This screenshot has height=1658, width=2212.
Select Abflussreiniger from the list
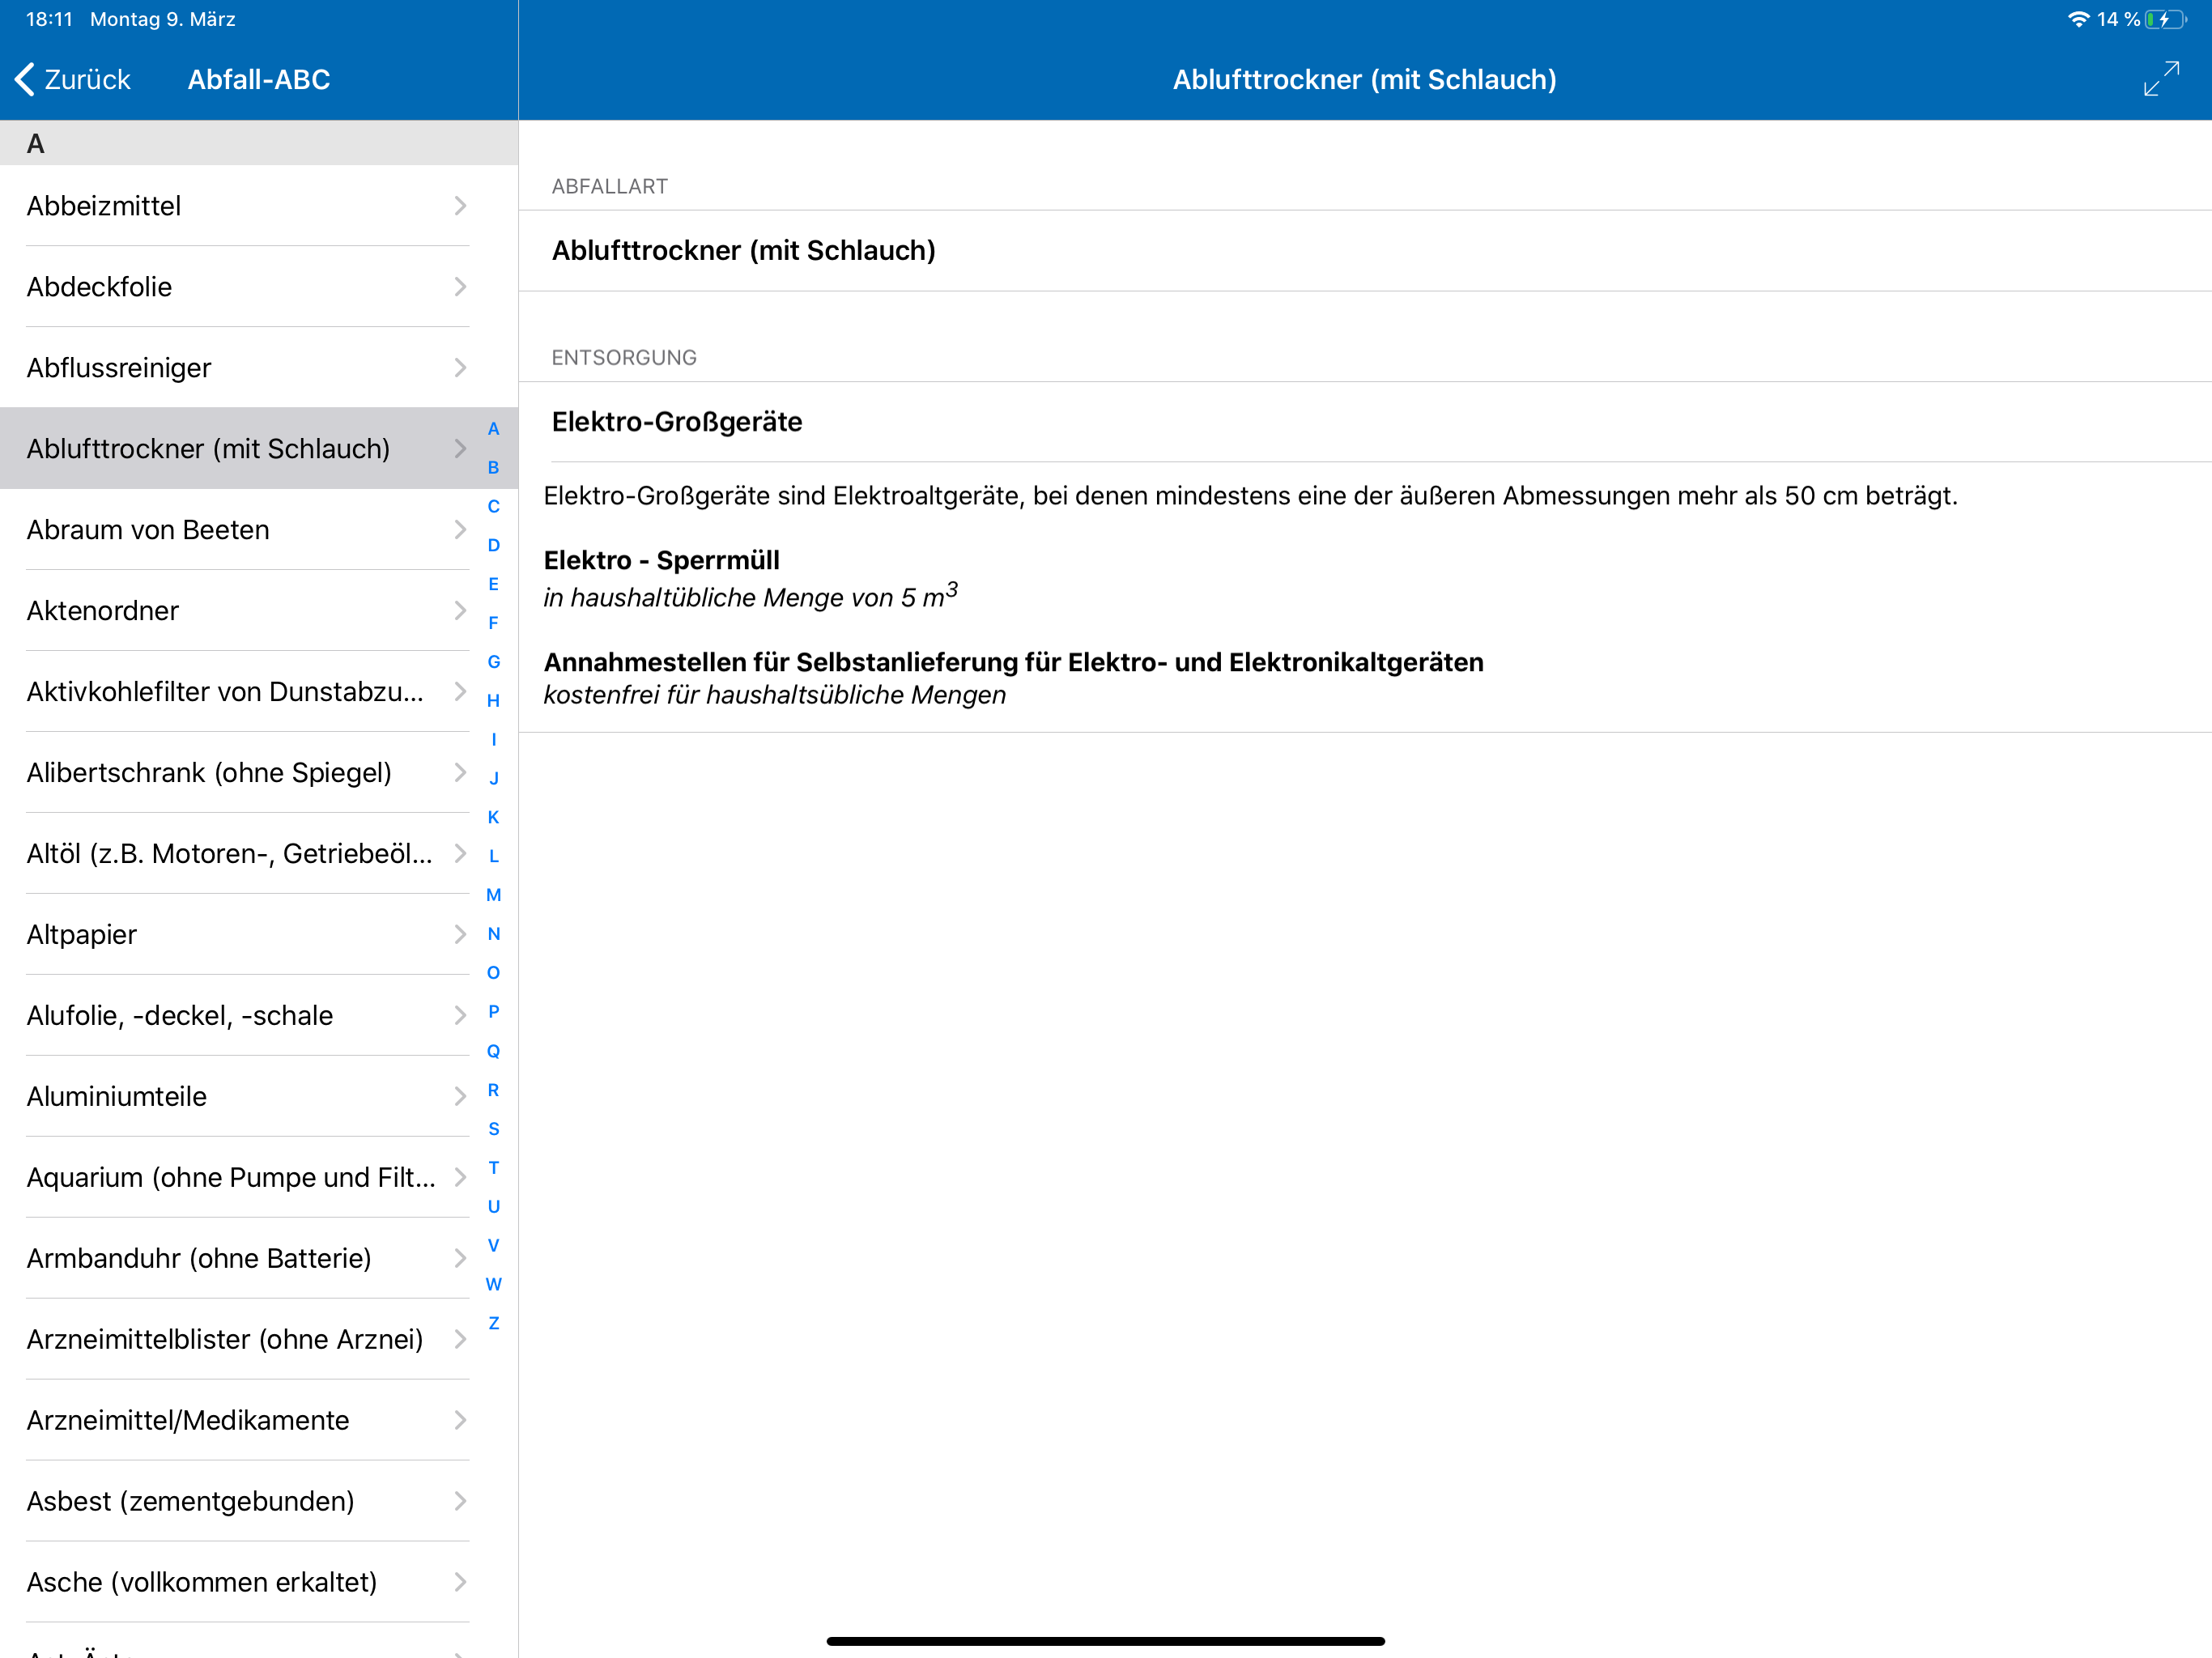pos(259,368)
